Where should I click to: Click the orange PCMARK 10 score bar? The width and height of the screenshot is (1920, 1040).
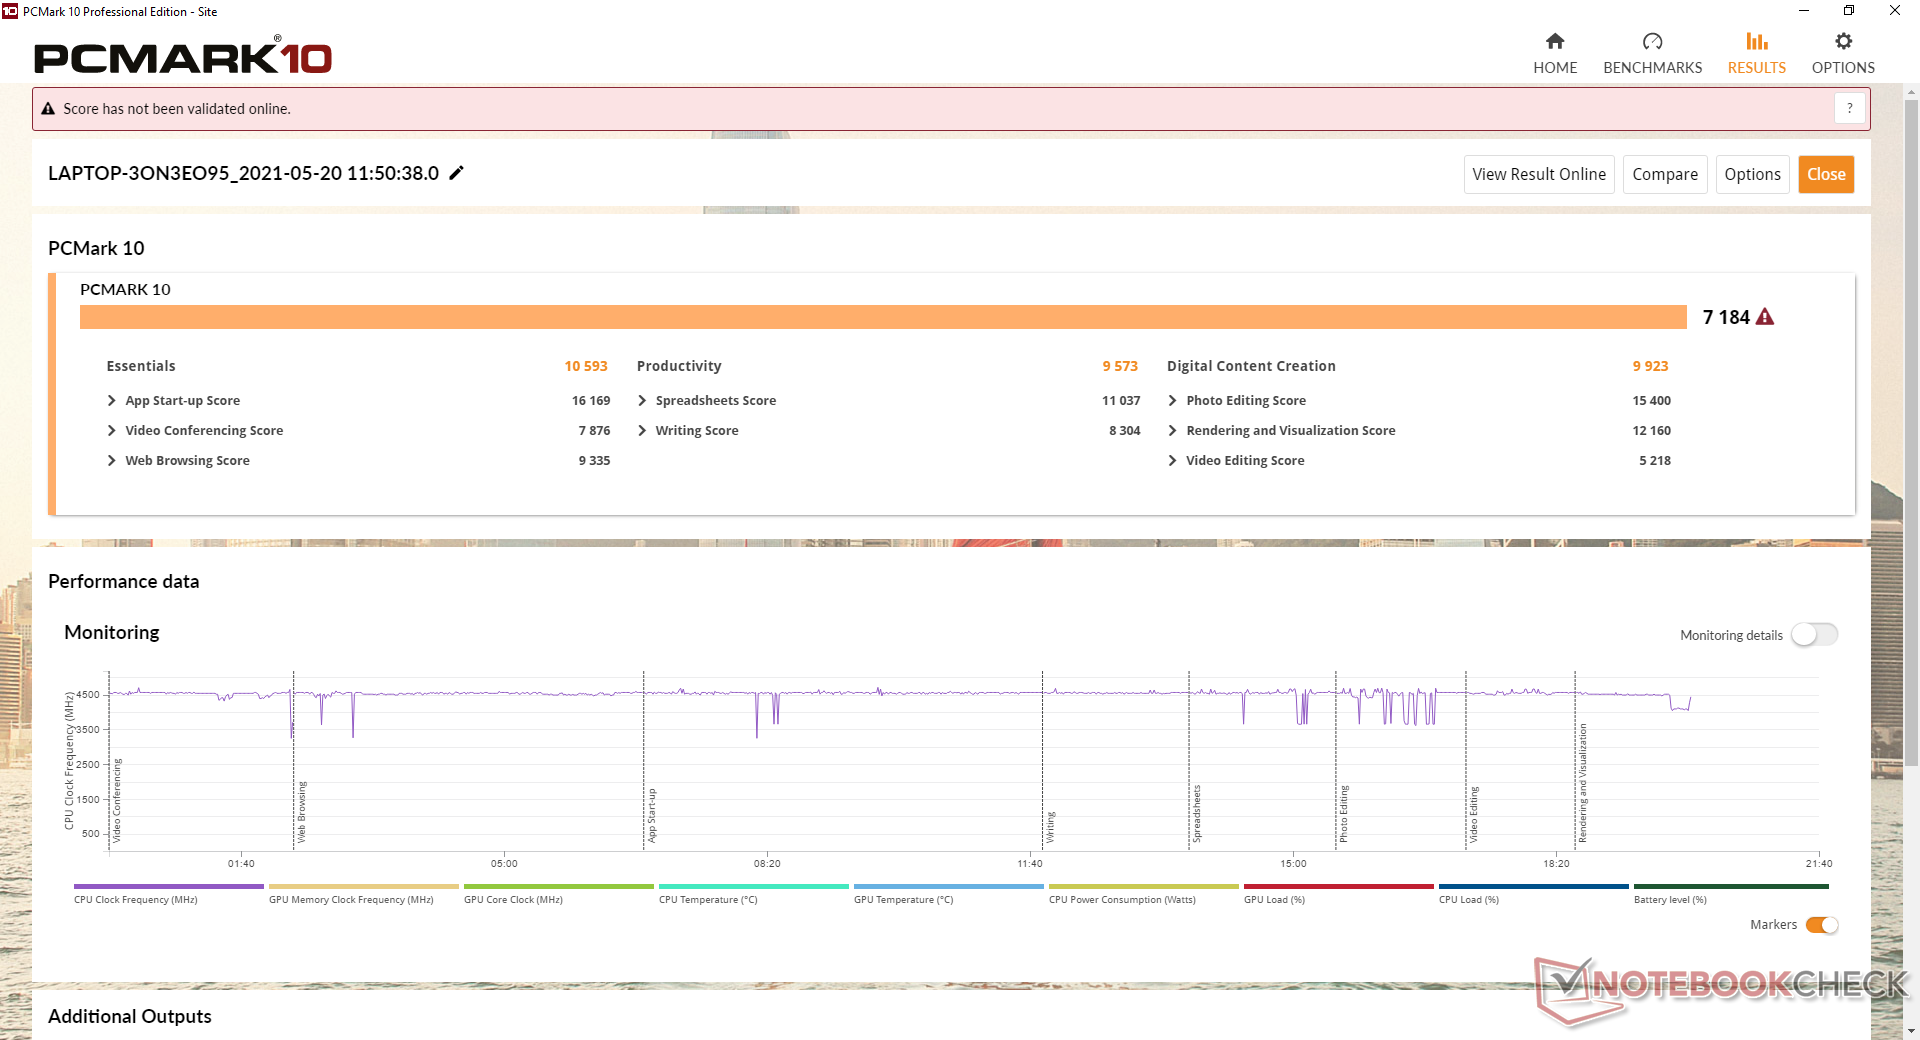click(883, 317)
